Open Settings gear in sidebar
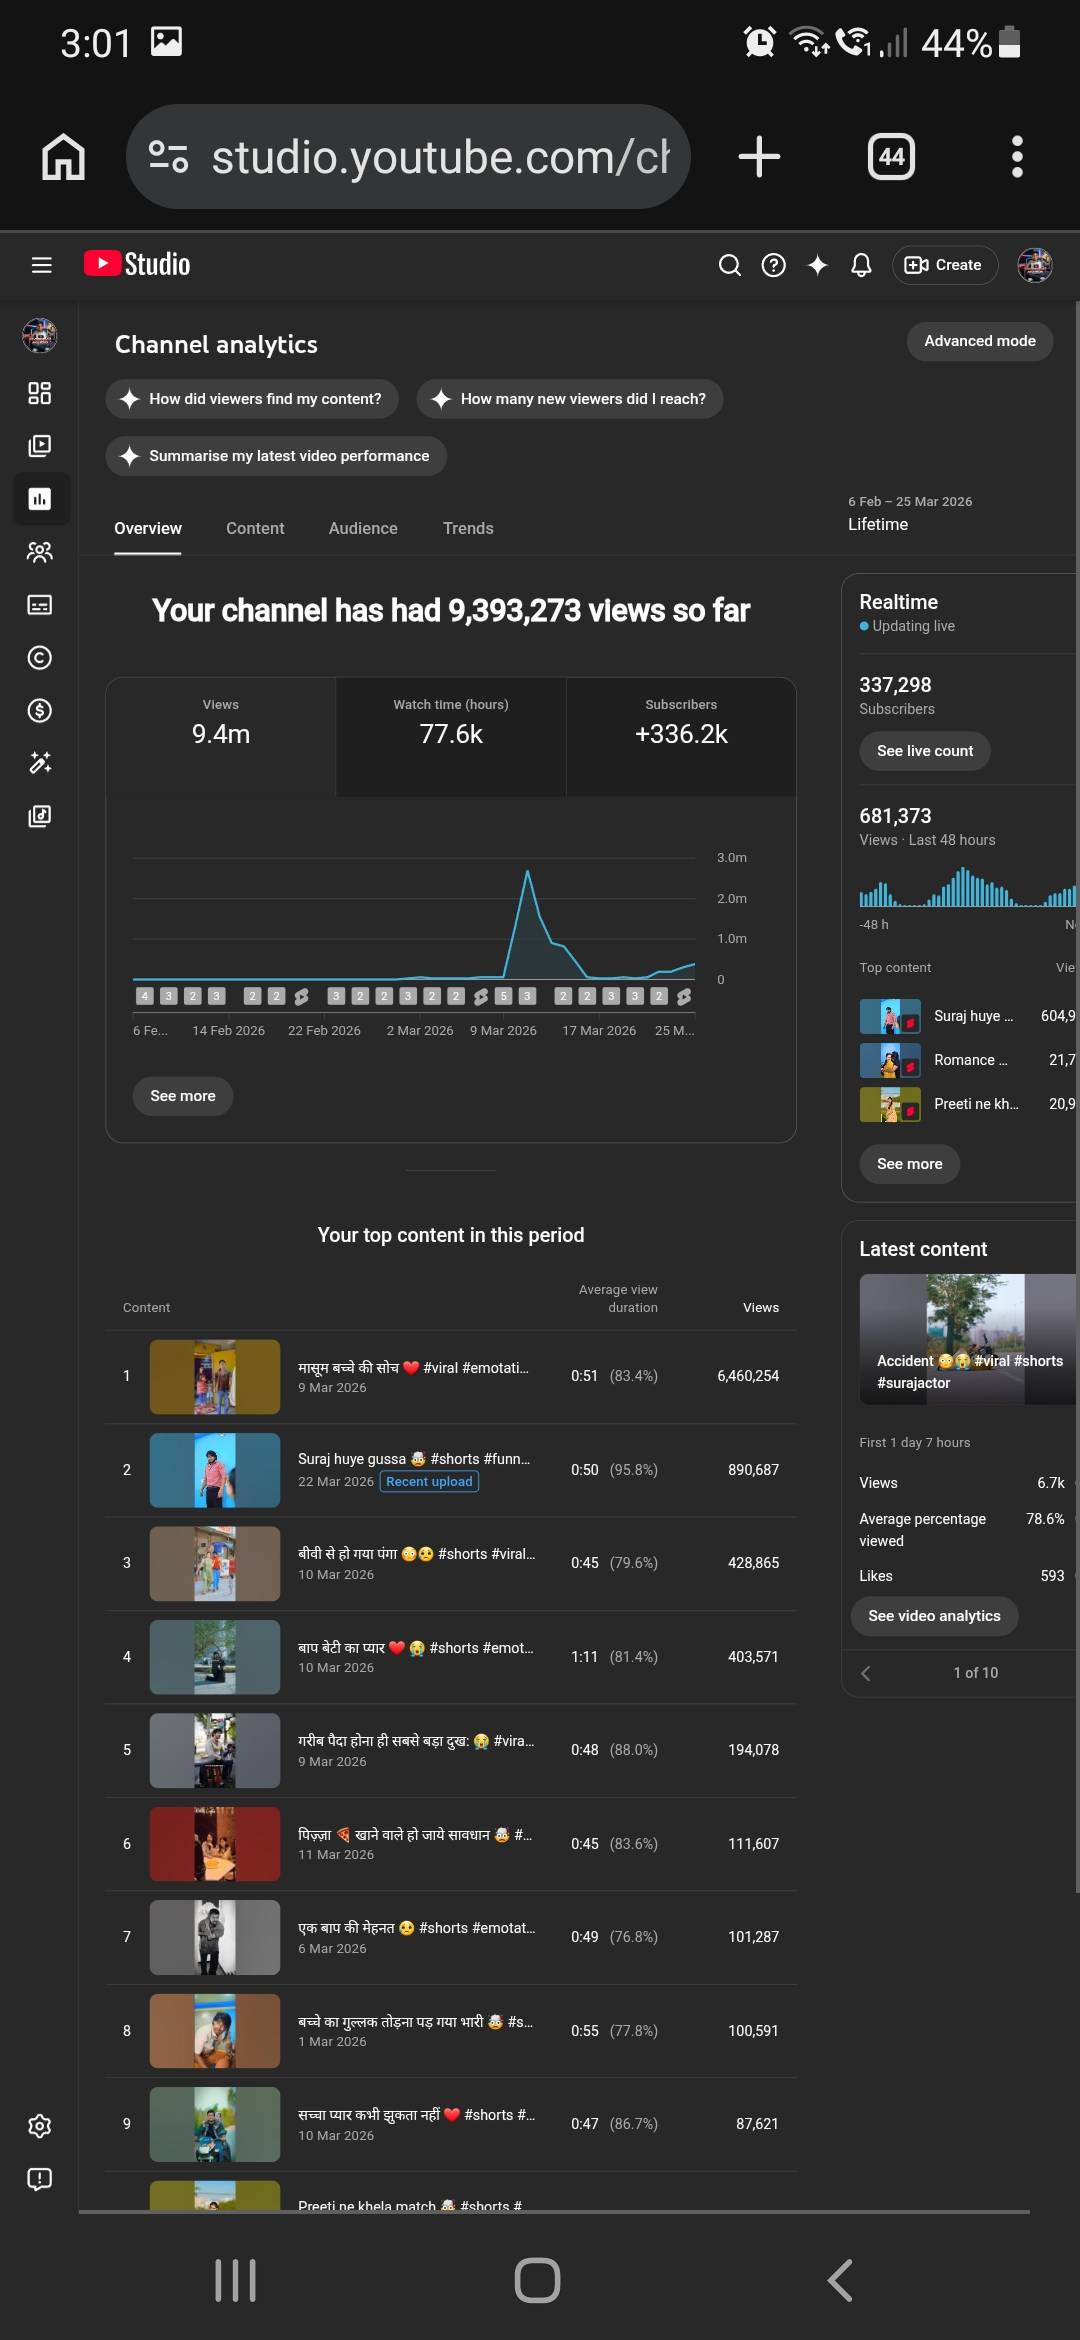1080x2340 pixels. coord(40,2126)
